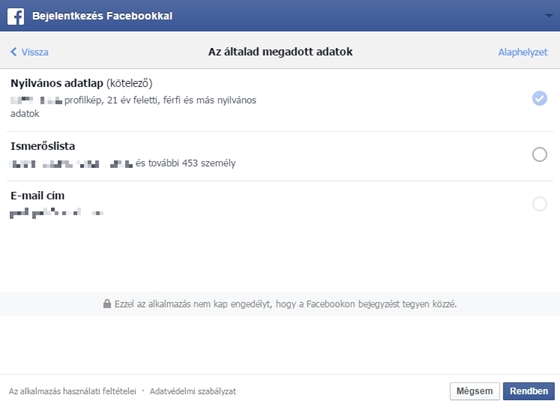Viewport: 560px width, 401px height.
Task: Click the Vissza back chevron
Action: click(14, 52)
